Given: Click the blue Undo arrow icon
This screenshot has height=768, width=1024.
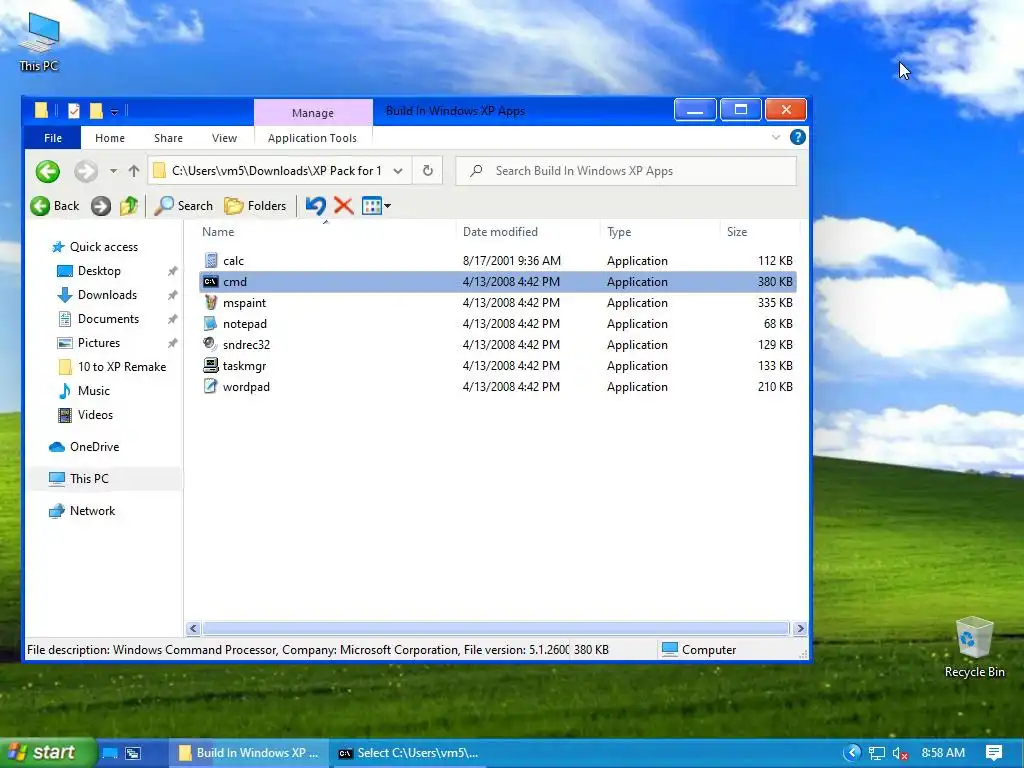Looking at the screenshot, I should 315,206.
